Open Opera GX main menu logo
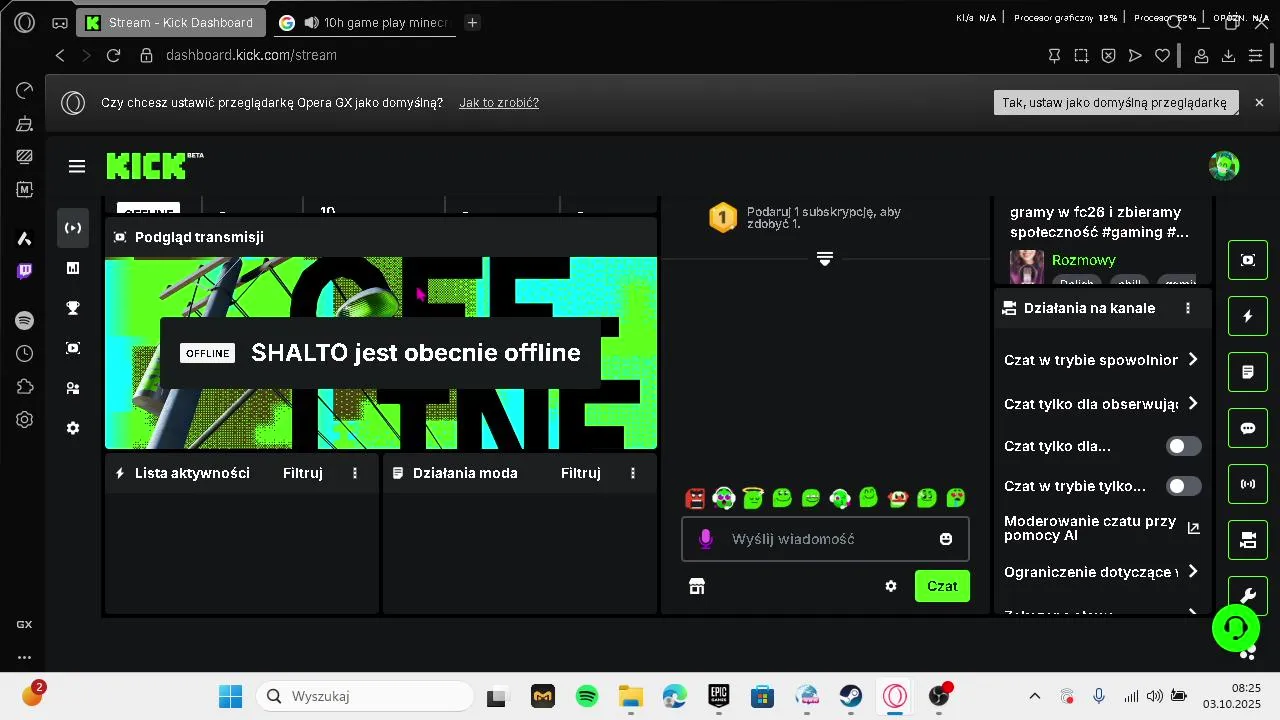The width and height of the screenshot is (1280, 720). point(25,22)
